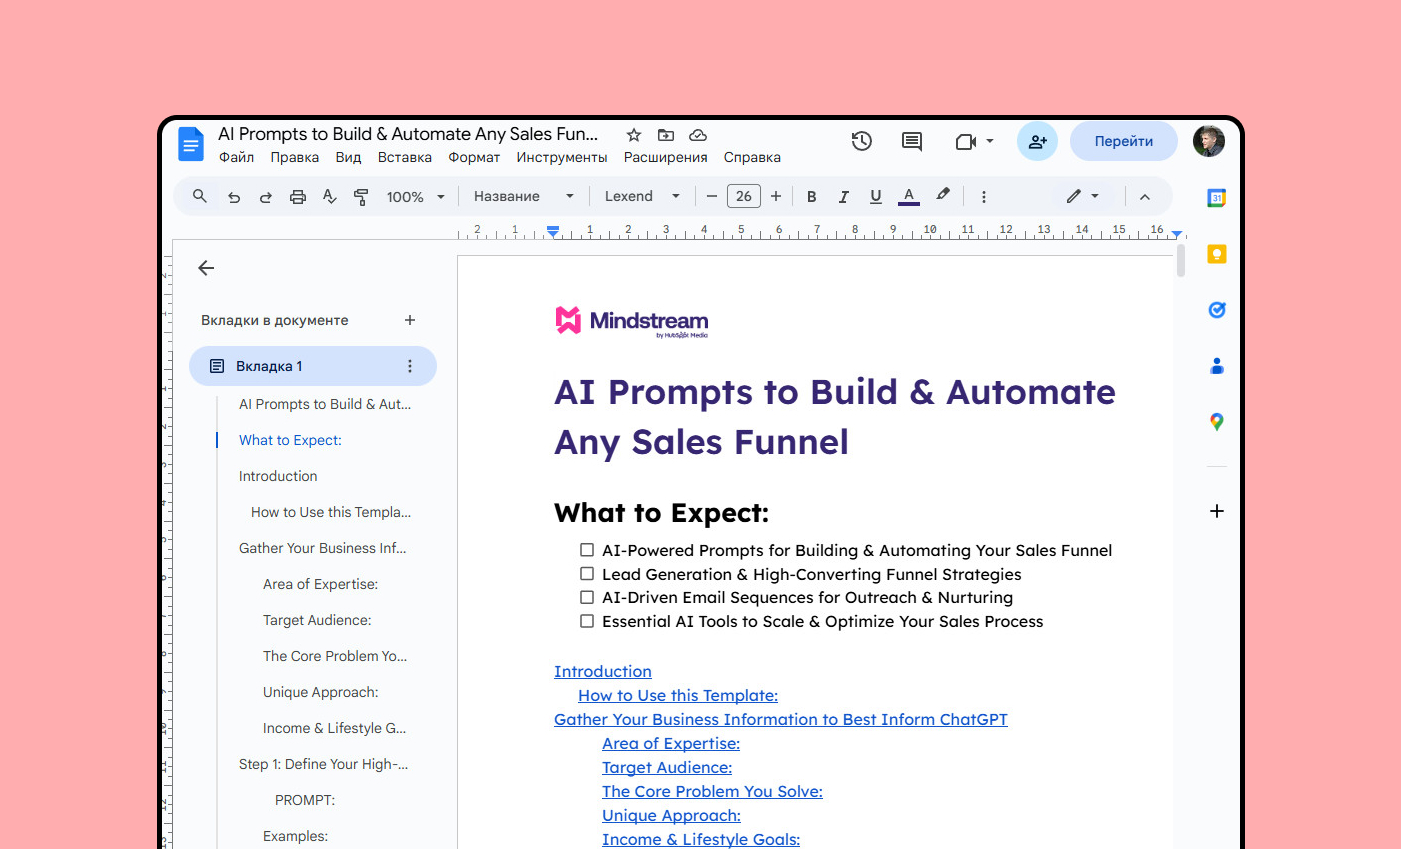Expand the Название paragraph style dropdown
Image resolution: width=1401 pixels, height=849 pixels.
[523, 197]
